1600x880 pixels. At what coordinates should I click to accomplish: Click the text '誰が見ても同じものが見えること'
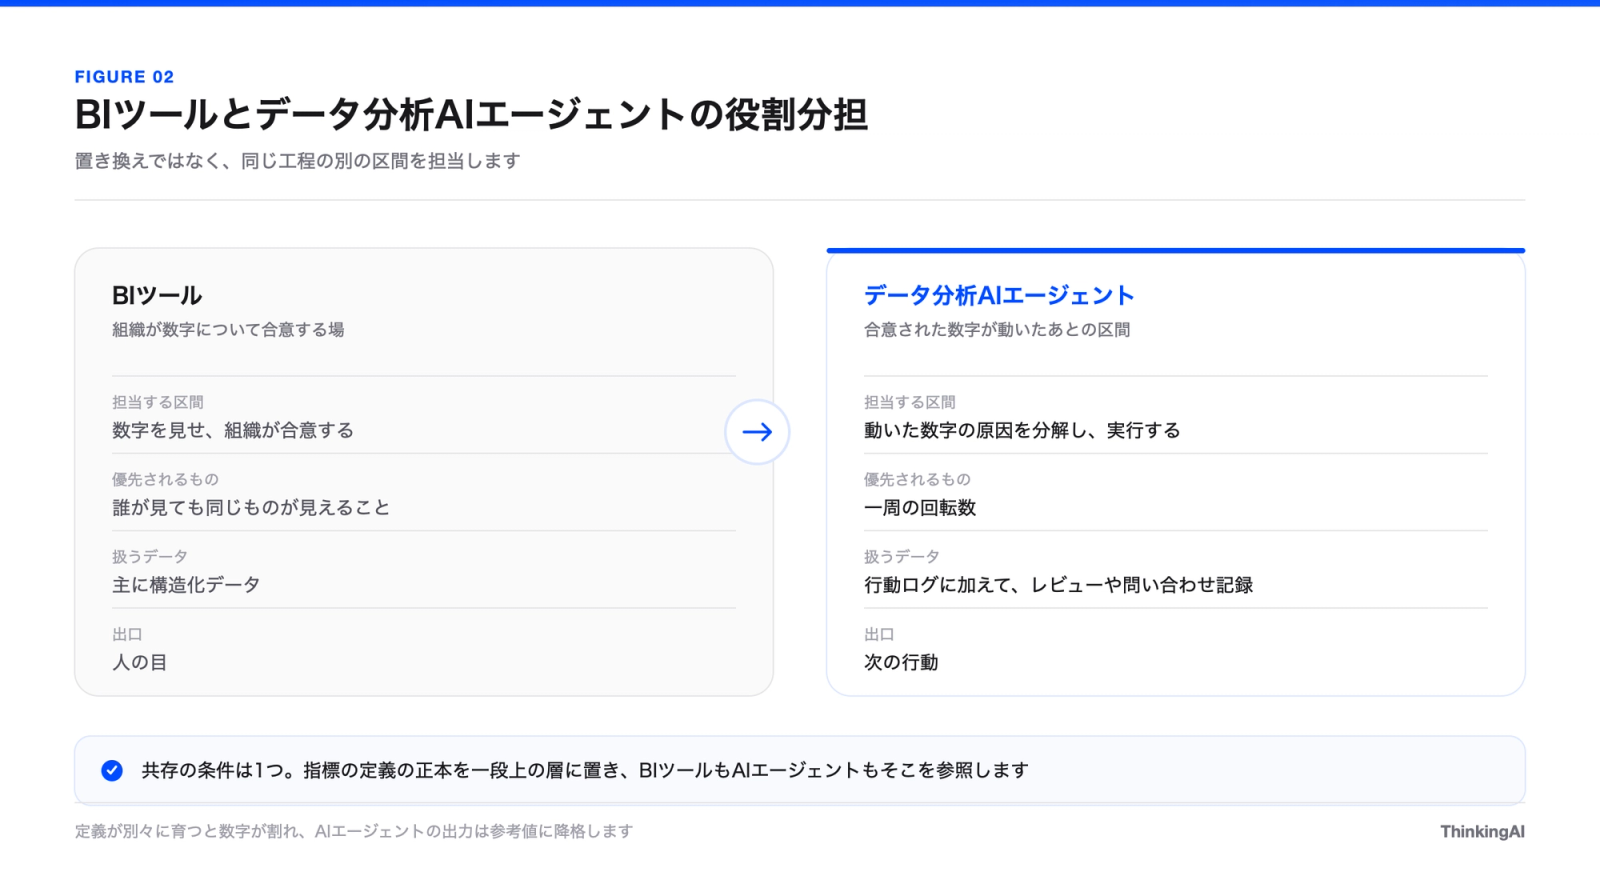pyautogui.click(x=251, y=508)
